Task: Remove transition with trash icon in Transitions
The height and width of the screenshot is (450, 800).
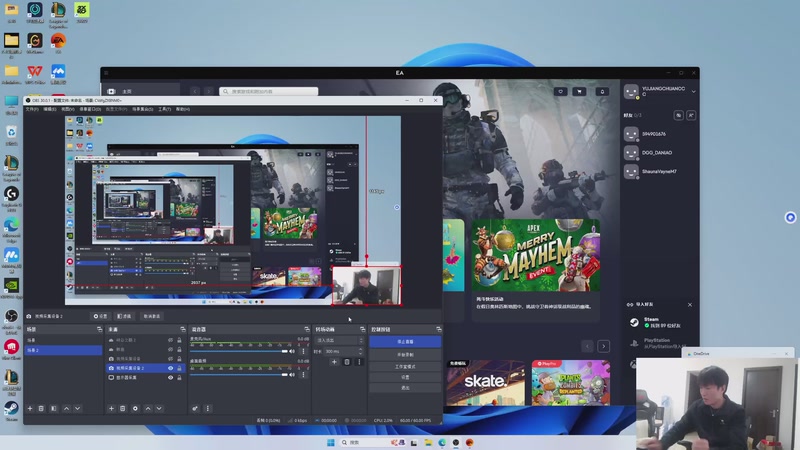Action: [347, 362]
